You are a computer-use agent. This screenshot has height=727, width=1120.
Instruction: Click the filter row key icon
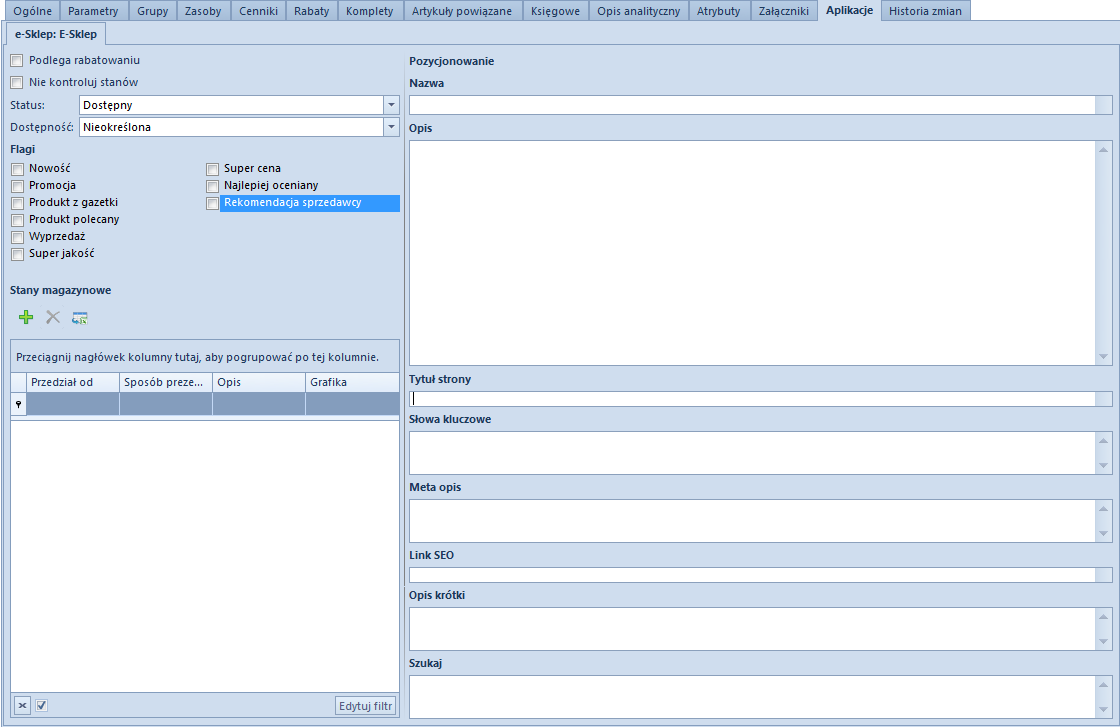coord(19,404)
